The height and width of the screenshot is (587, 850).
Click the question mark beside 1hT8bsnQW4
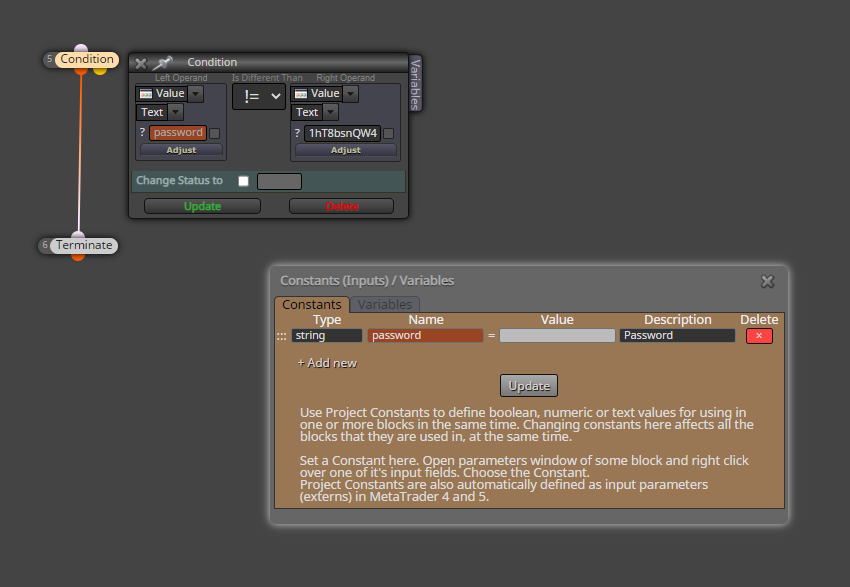pos(297,132)
